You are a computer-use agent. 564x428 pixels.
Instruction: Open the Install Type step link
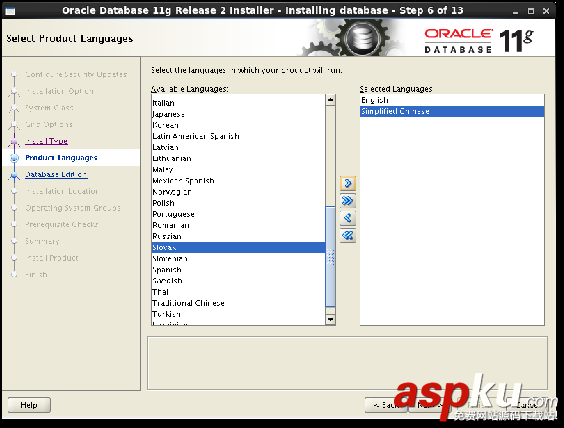46,141
